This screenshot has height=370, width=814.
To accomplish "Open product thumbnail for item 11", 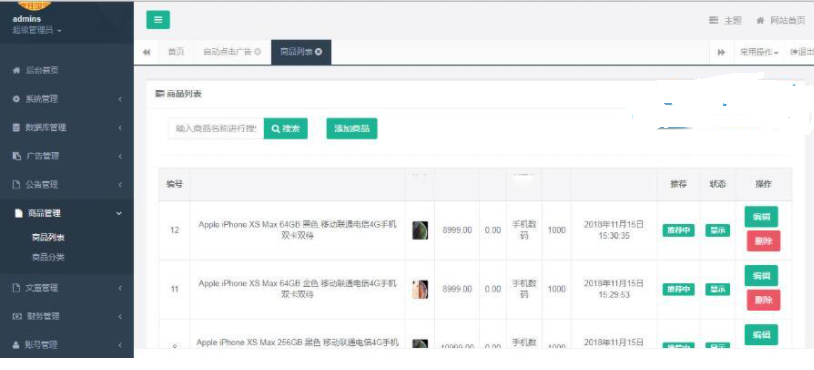I will pos(420,289).
